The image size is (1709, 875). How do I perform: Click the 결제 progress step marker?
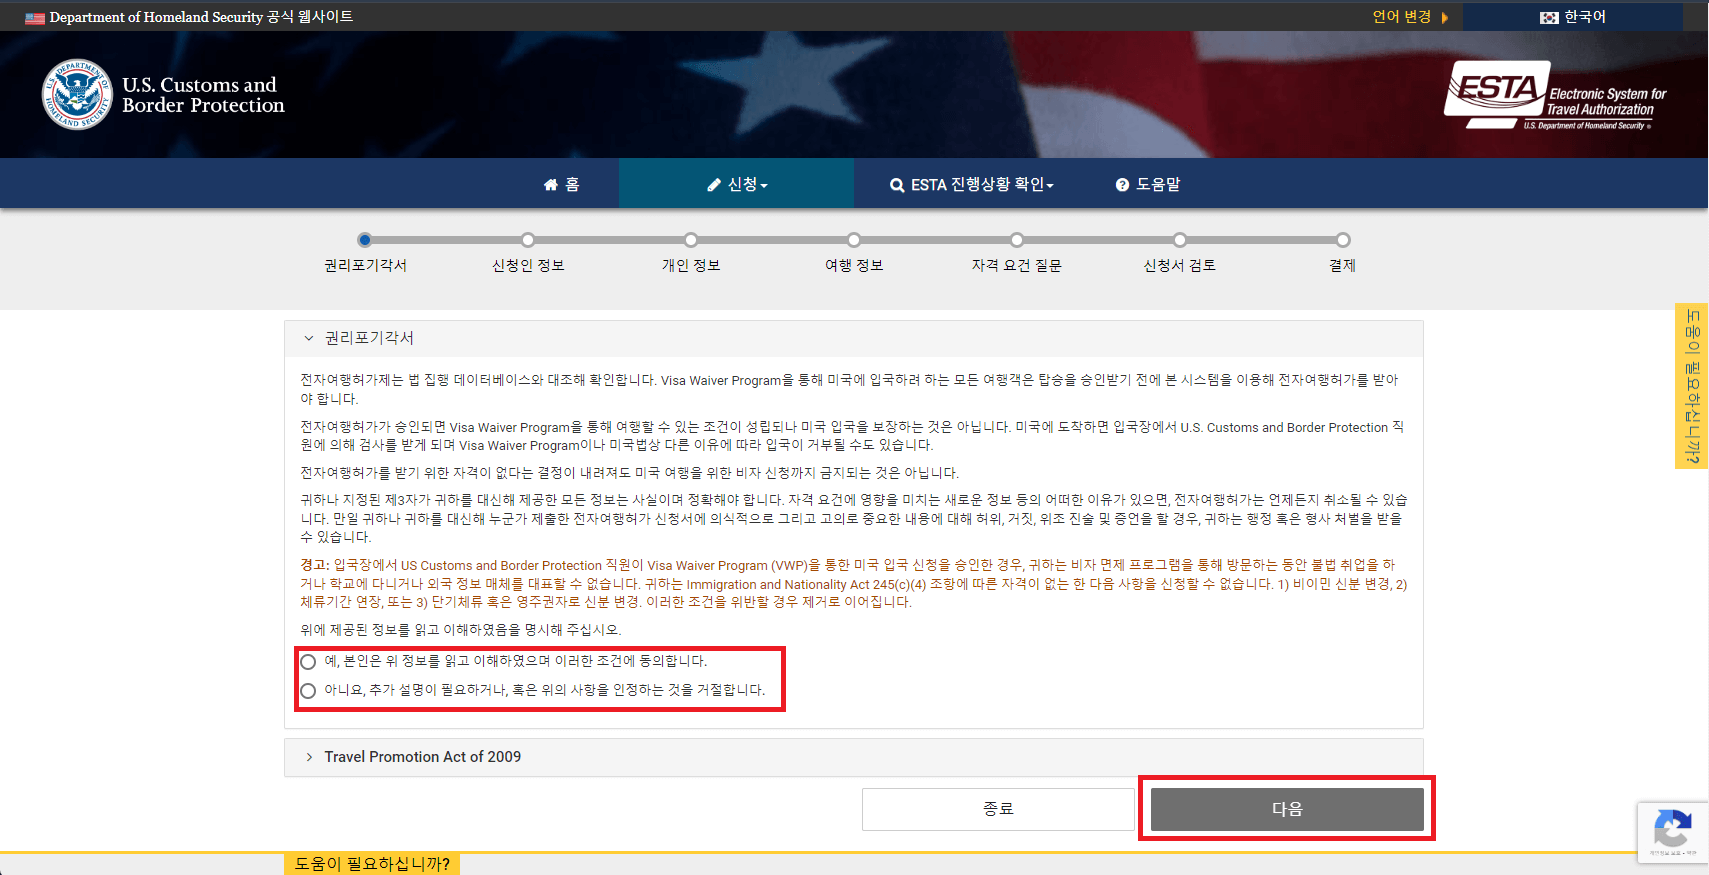(1343, 240)
